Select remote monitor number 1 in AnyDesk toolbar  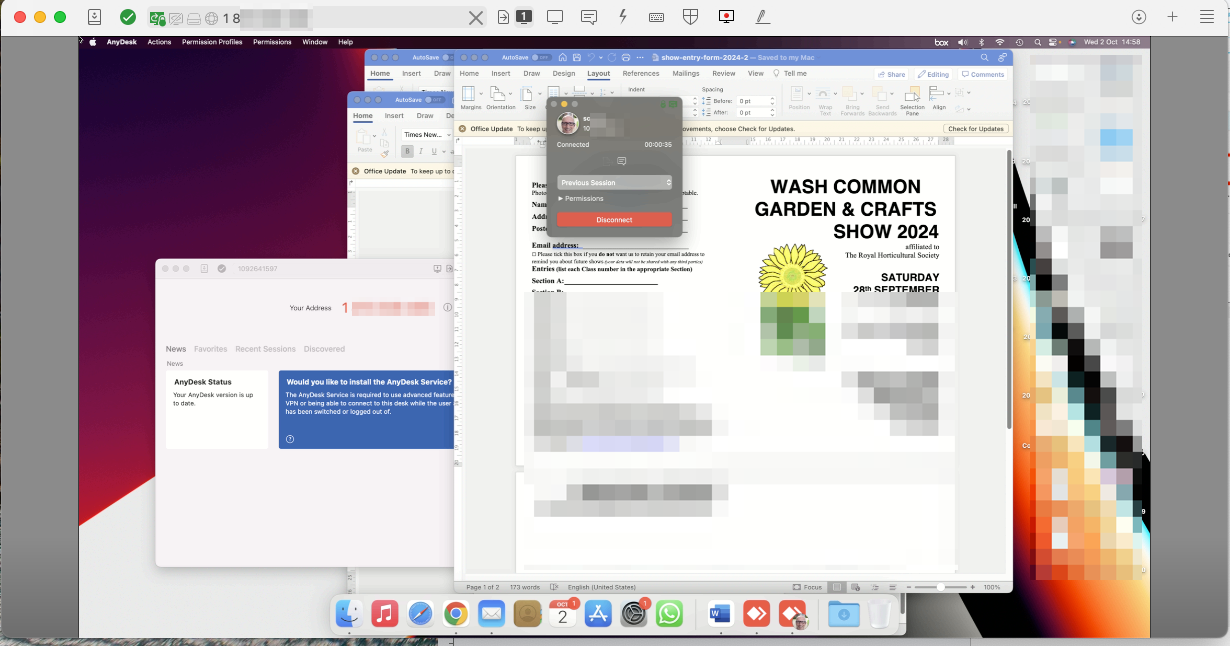click(525, 17)
